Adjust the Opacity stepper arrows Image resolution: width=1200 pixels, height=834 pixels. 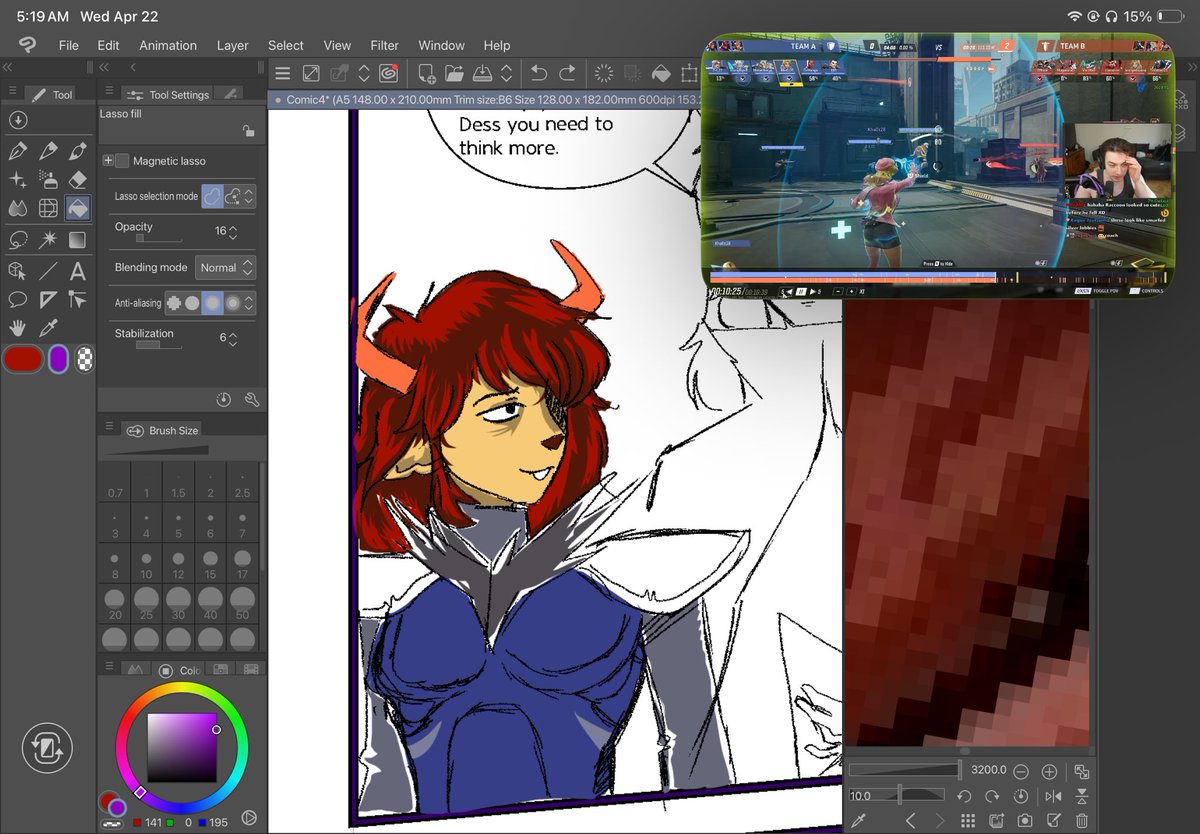point(233,231)
